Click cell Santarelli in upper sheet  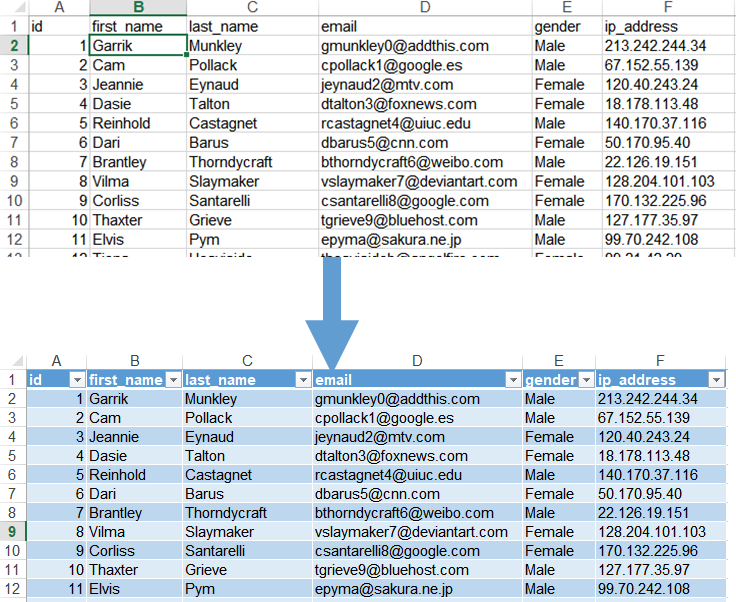tap(253, 201)
